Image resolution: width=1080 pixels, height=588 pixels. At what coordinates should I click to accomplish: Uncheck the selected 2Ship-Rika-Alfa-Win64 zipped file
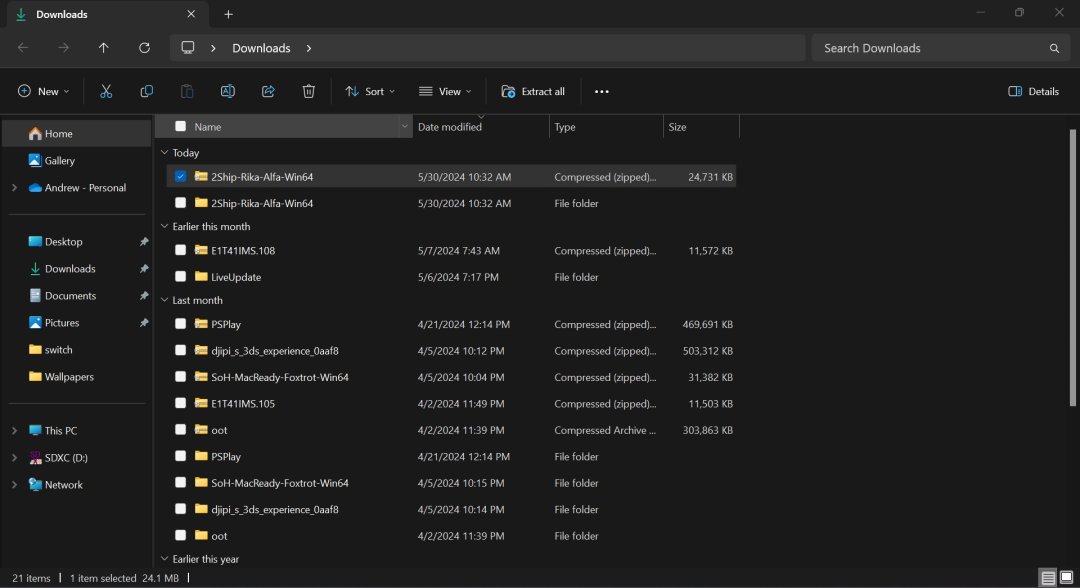tap(180, 176)
